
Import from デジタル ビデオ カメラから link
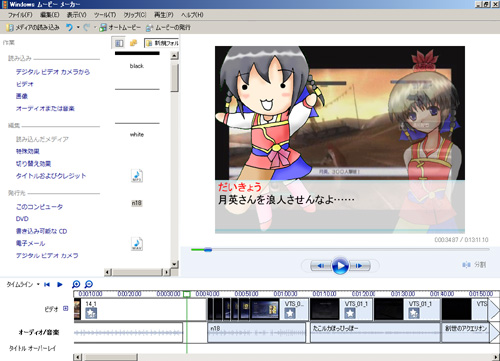tap(53, 72)
